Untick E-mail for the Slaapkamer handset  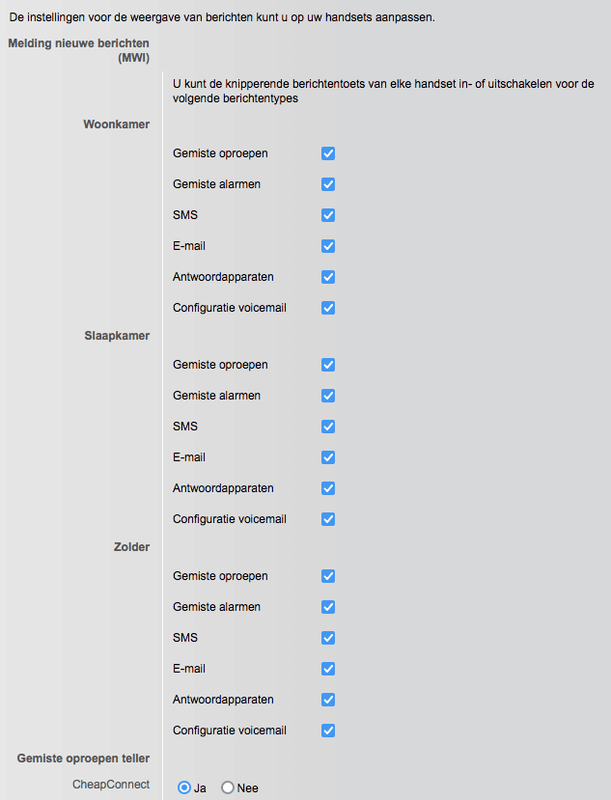[x=328, y=458]
